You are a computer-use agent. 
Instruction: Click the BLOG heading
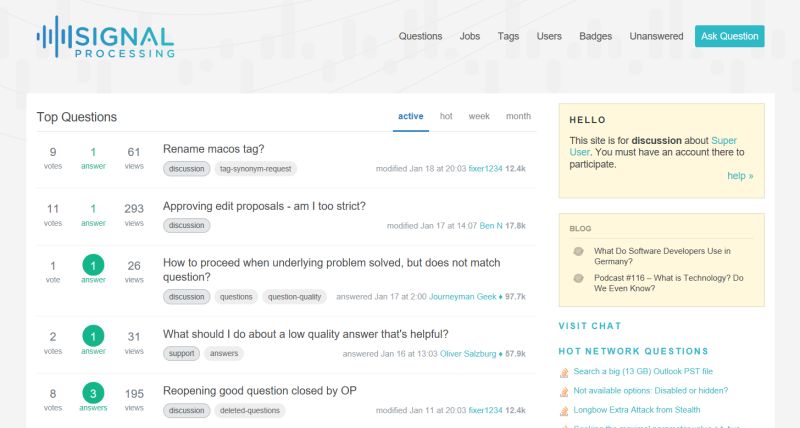coord(580,229)
